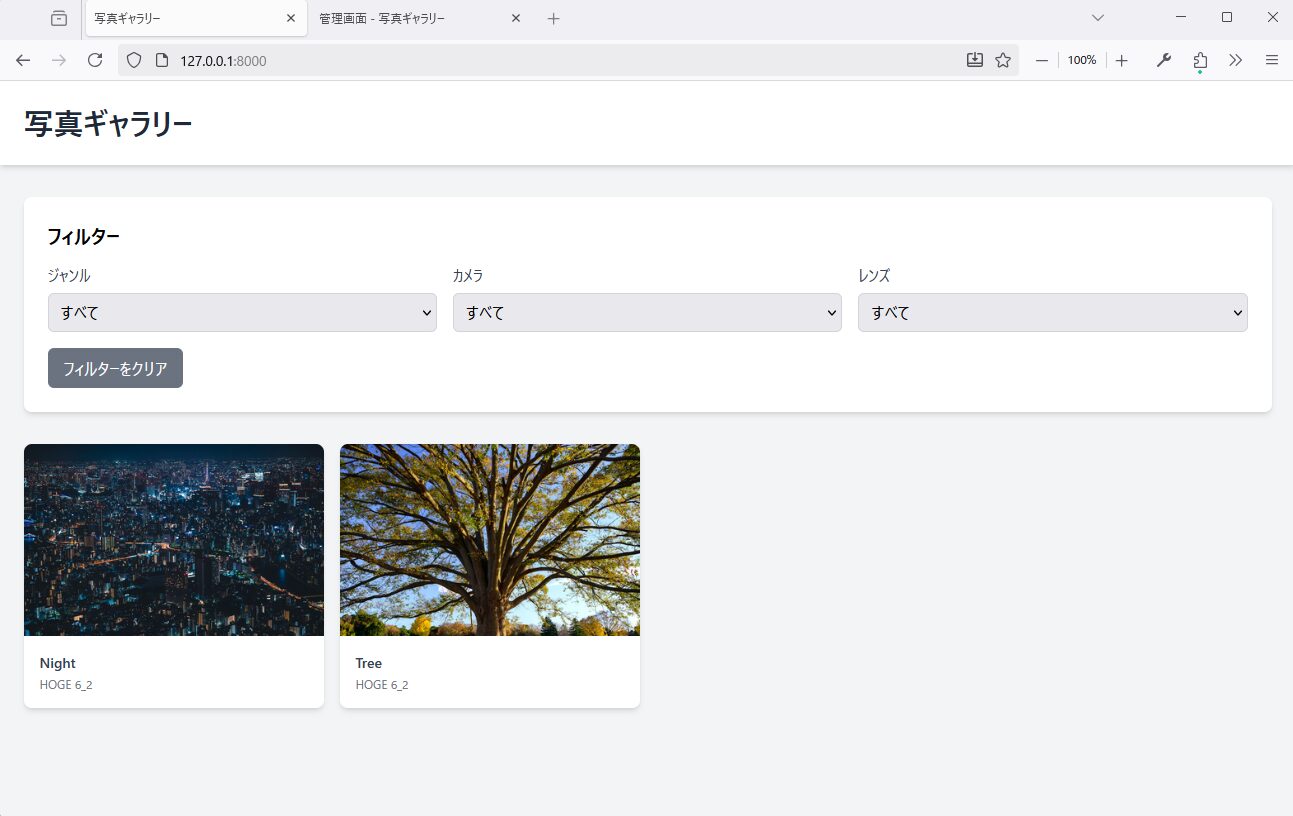The height and width of the screenshot is (816, 1293).
Task: Click the フィルターをクリア button
Action: pyautogui.click(x=115, y=368)
